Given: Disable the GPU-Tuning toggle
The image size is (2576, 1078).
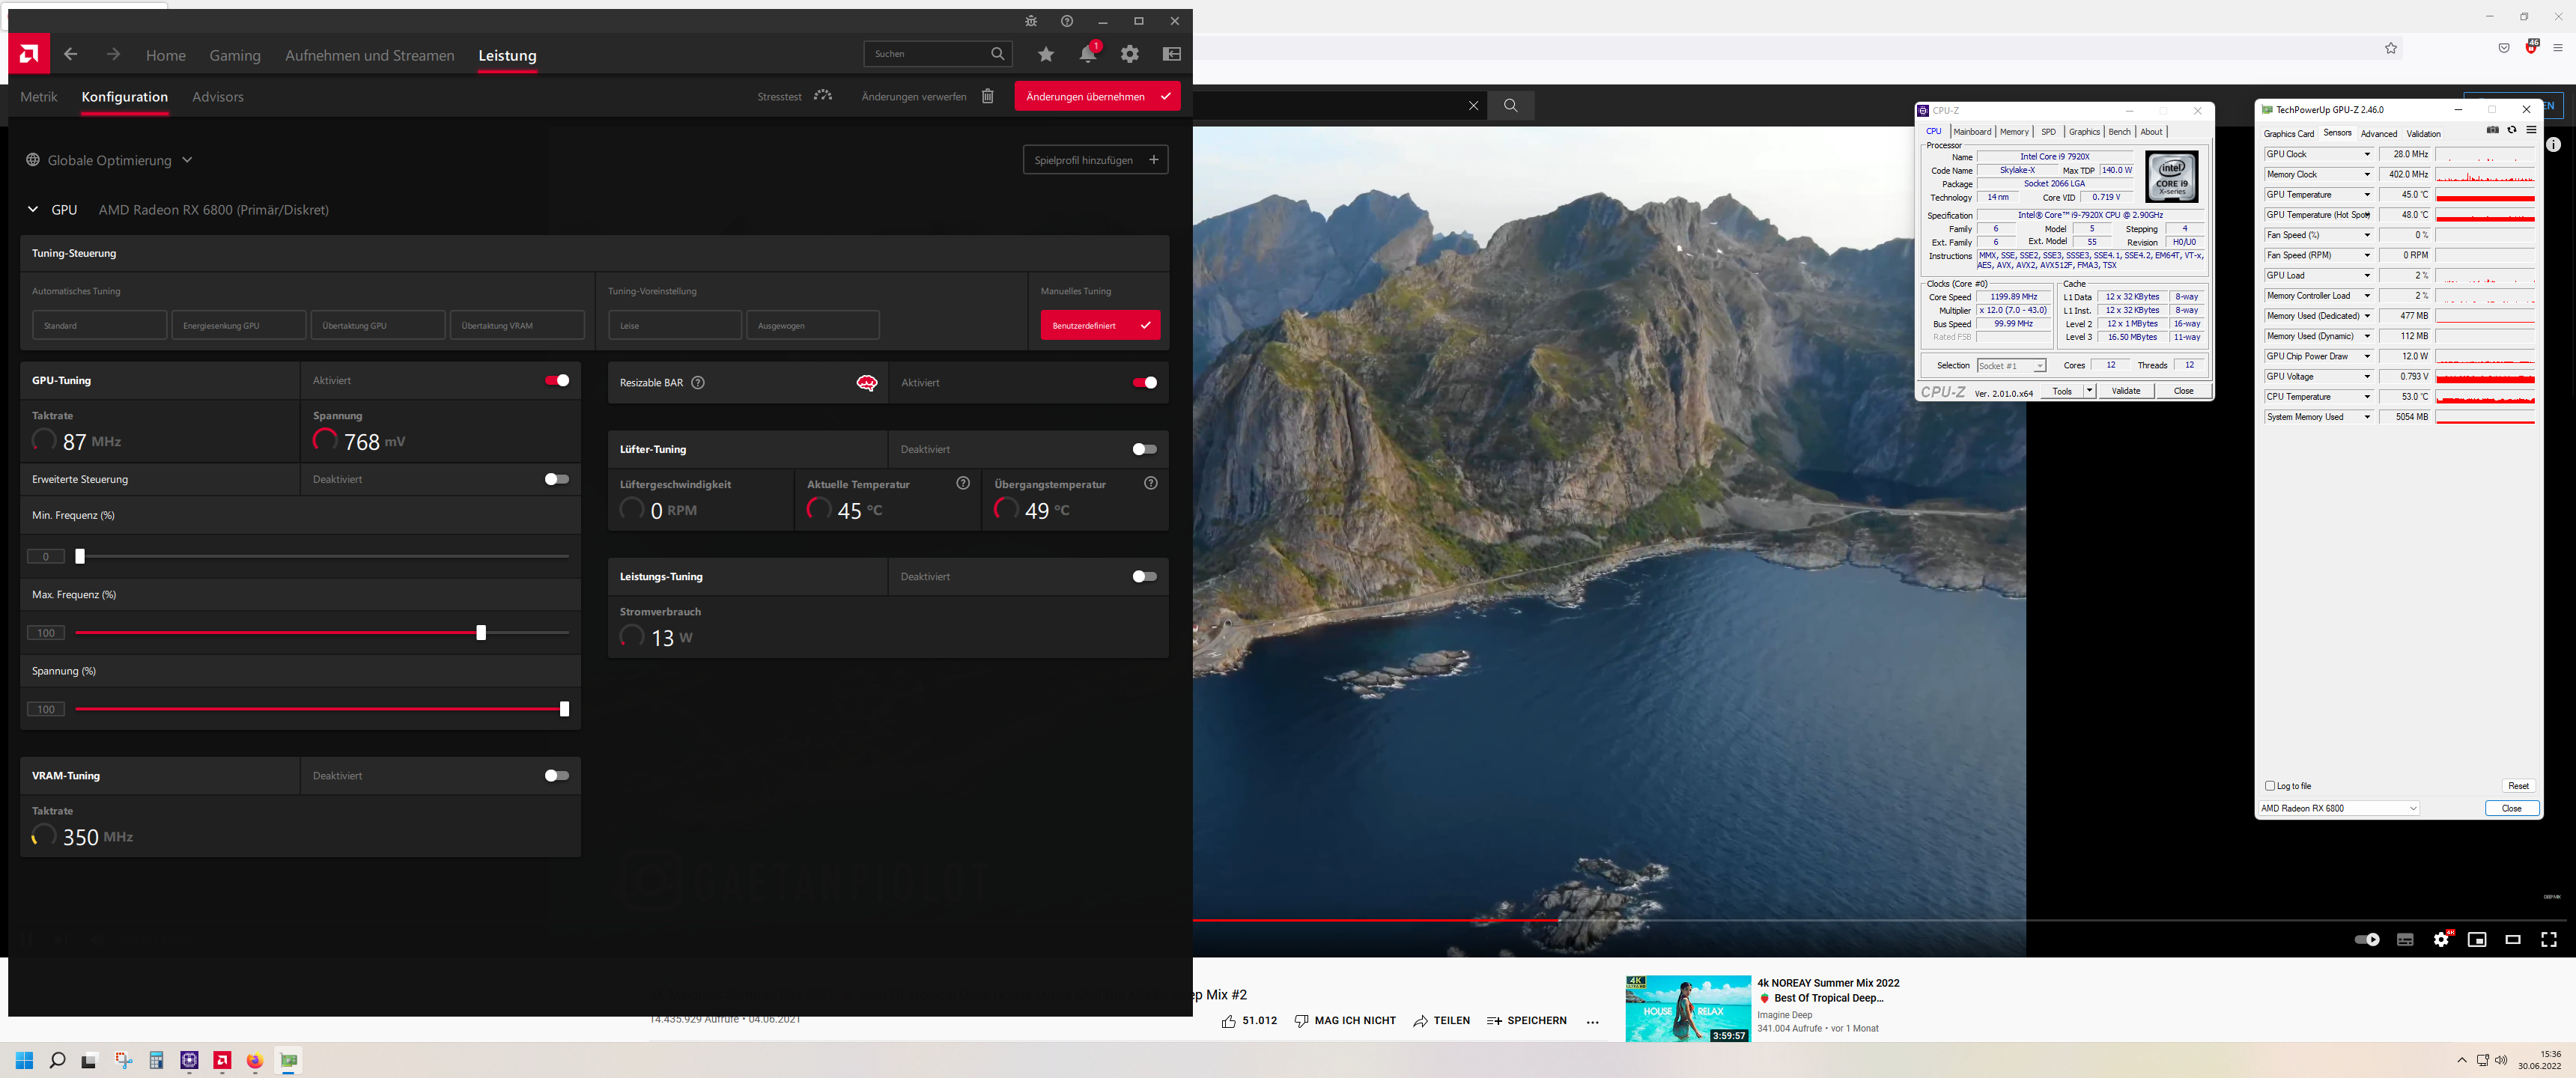Looking at the screenshot, I should coord(557,380).
